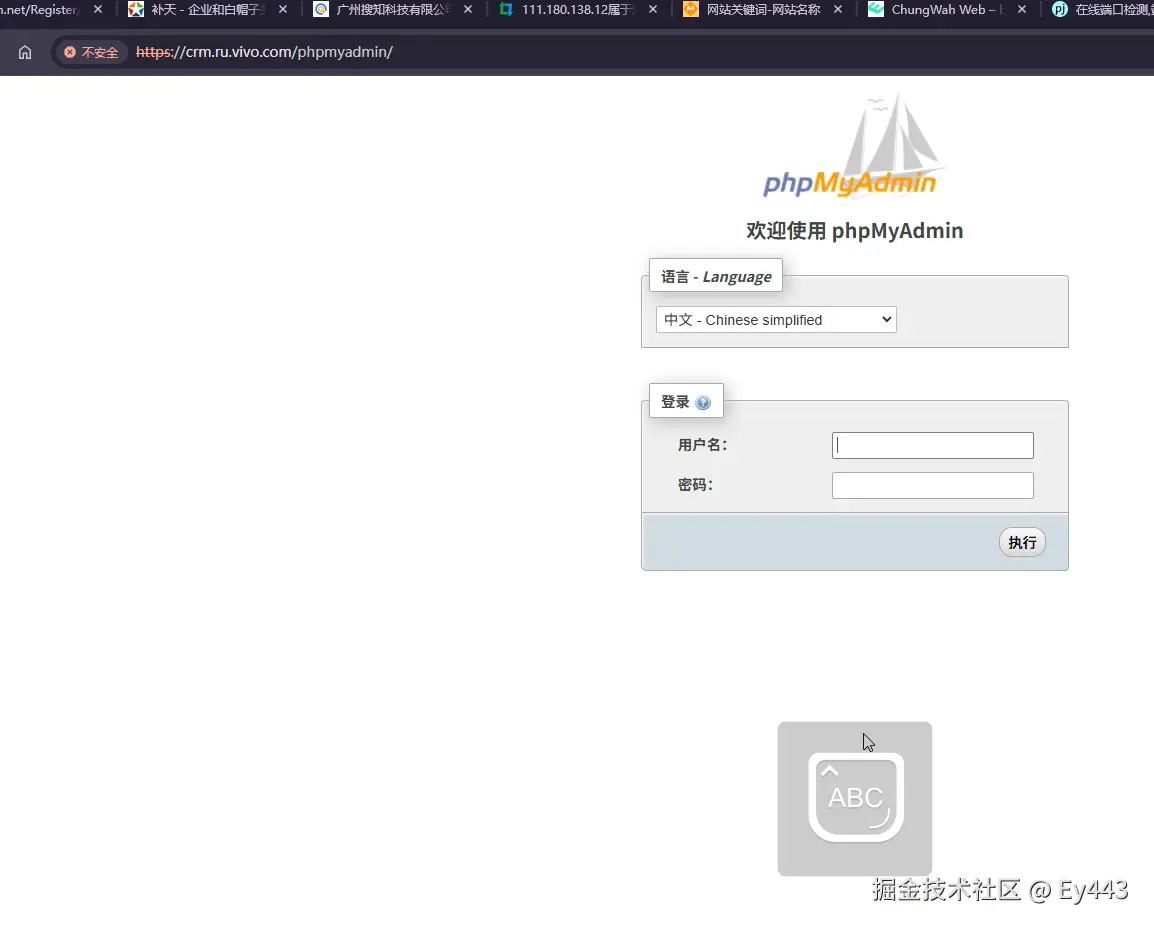Click the 不安全 security warning badge
The width and height of the screenshot is (1154, 930).
tap(91, 52)
